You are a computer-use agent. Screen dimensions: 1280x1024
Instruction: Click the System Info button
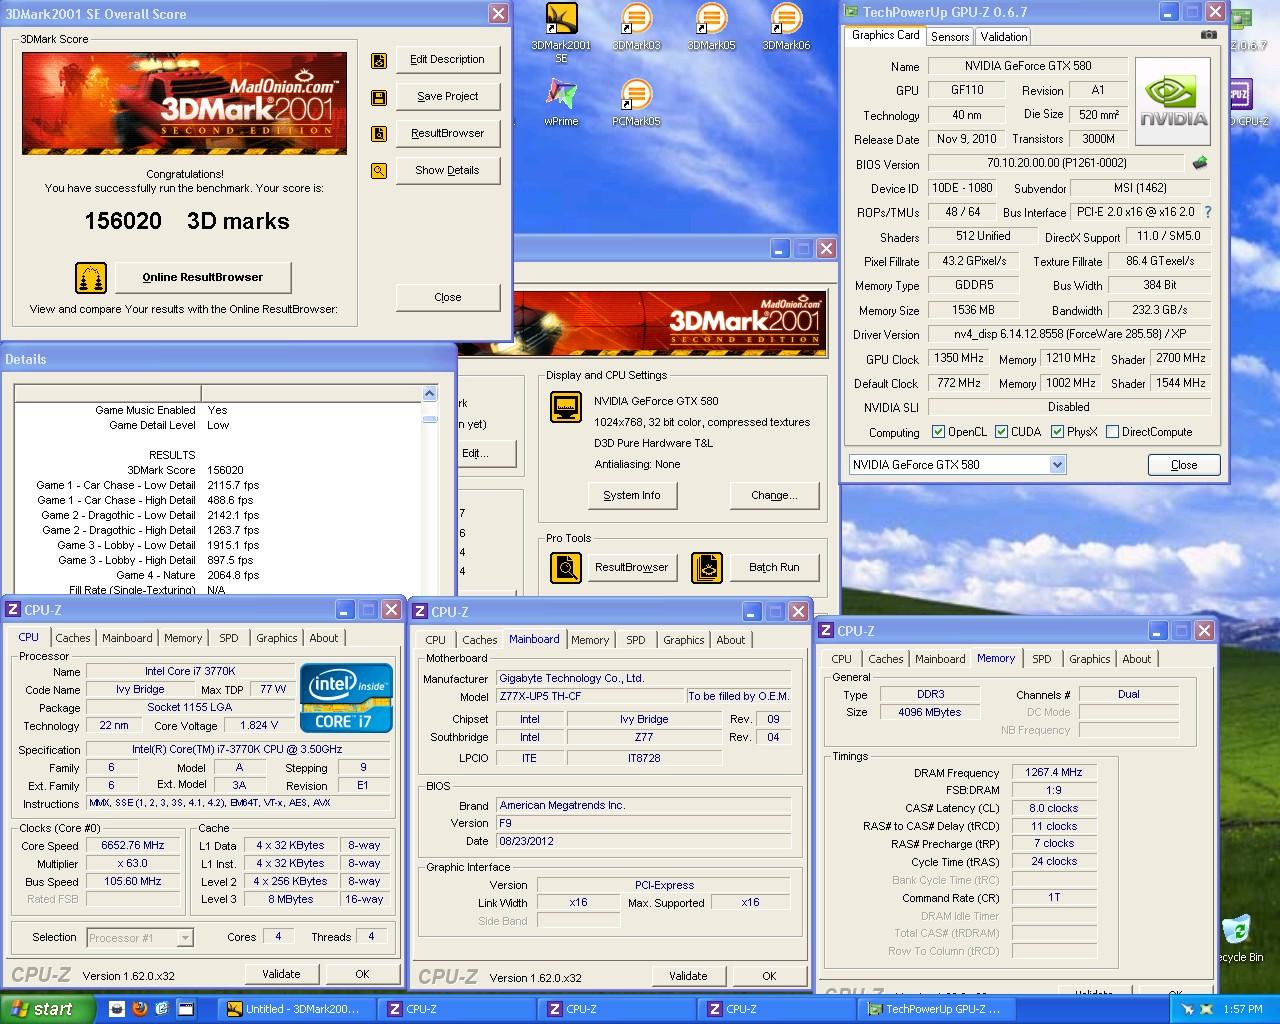click(632, 495)
